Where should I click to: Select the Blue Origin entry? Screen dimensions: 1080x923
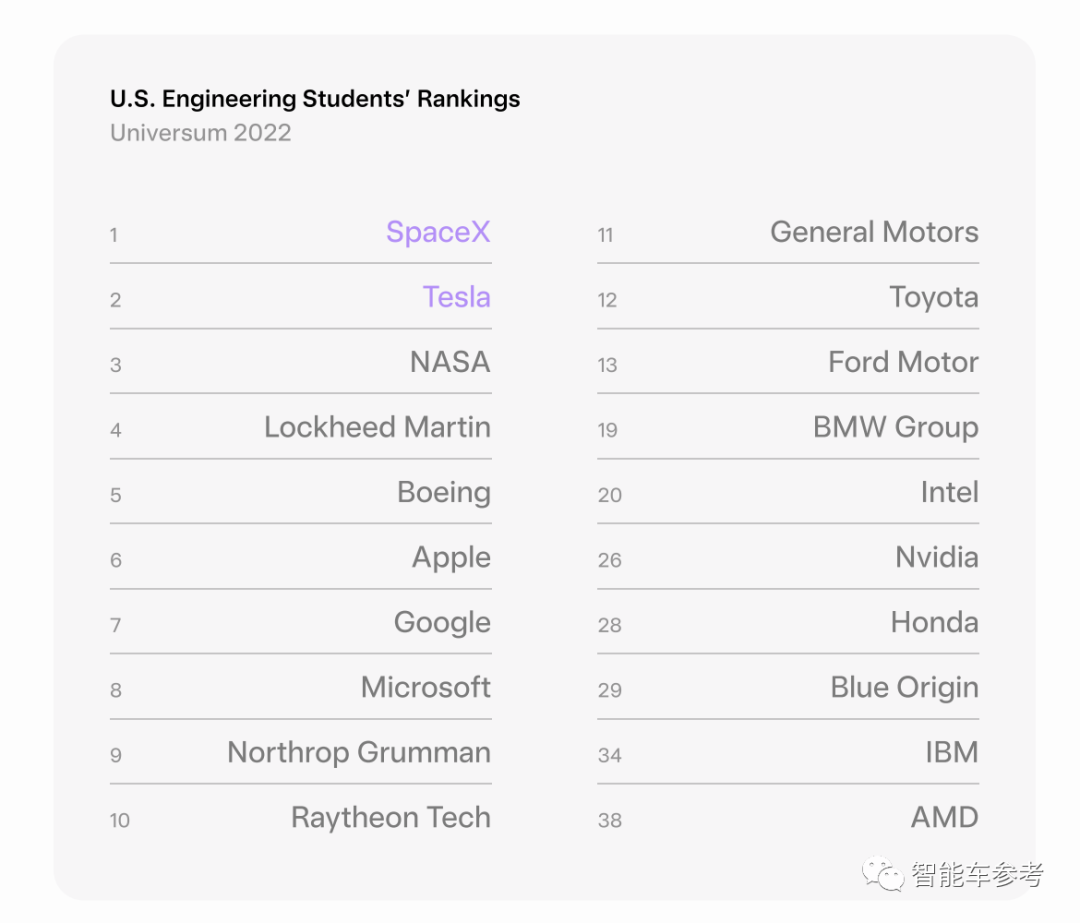pos(904,687)
